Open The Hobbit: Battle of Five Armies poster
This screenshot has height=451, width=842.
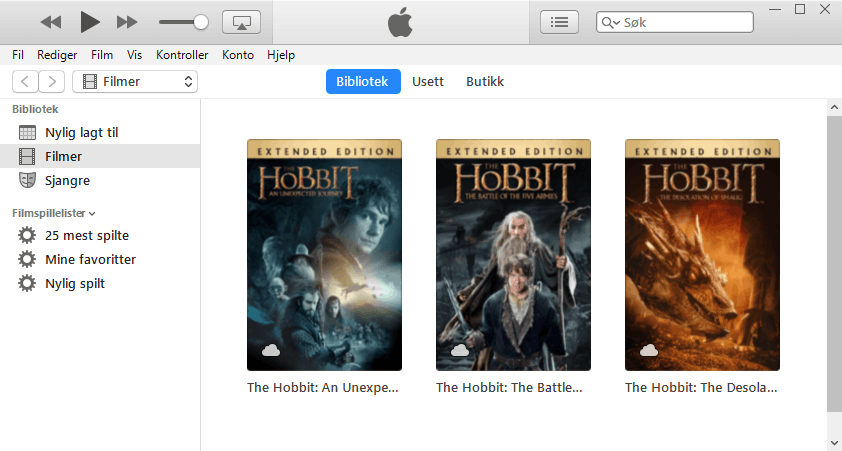[x=513, y=255]
